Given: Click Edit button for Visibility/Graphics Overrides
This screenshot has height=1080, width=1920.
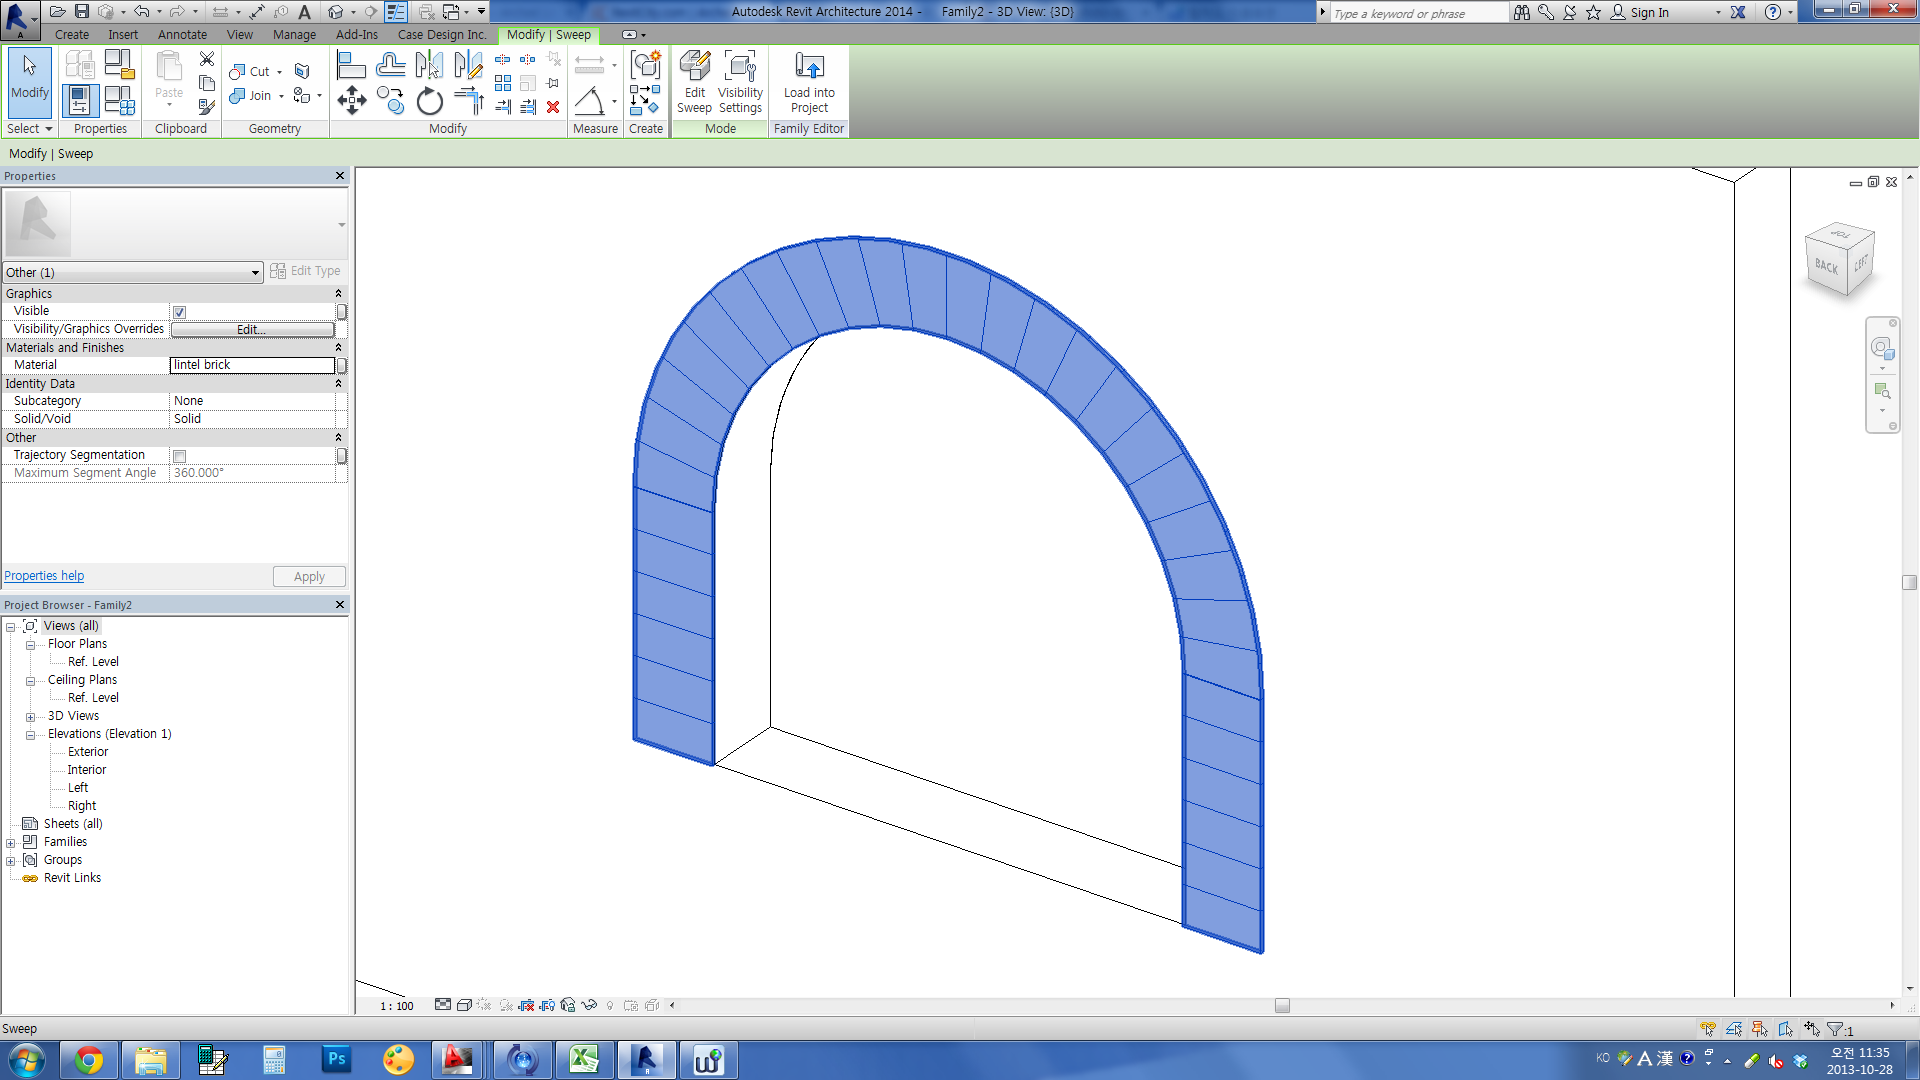Looking at the screenshot, I should point(252,329).
